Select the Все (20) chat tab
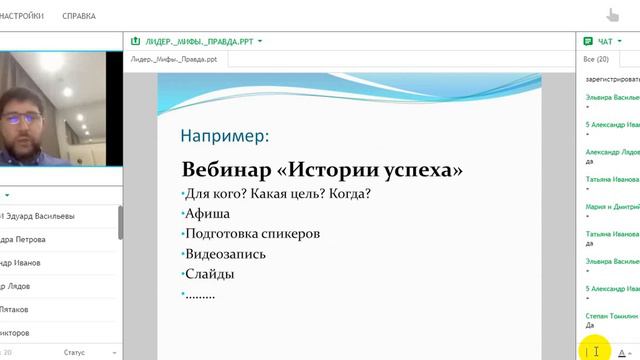Viewport: 640px width, 360px height. [x=596, y=59]
